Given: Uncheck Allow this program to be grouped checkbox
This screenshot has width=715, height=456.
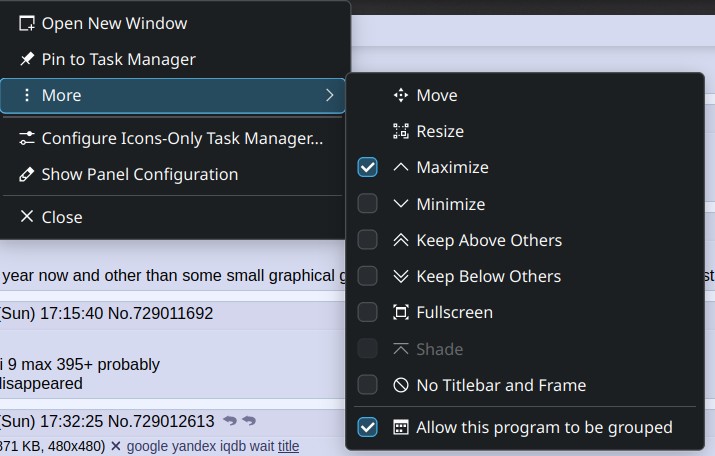Looking at the screenshot, I should 368,427.
